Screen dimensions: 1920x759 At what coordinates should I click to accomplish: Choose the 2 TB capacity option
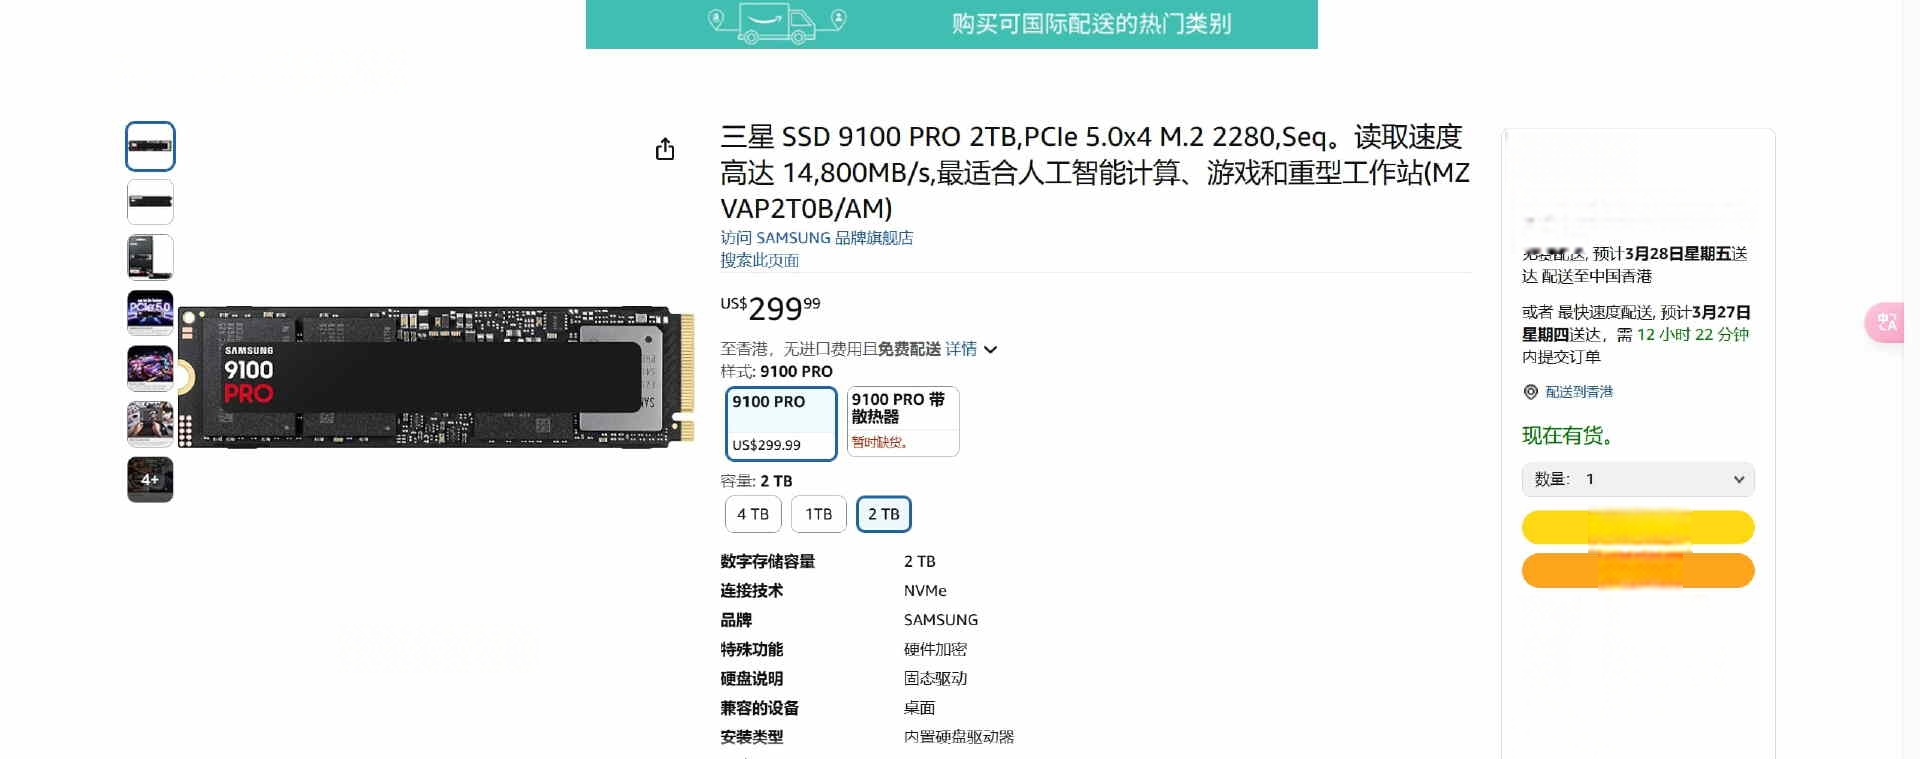tap(884, 514)
